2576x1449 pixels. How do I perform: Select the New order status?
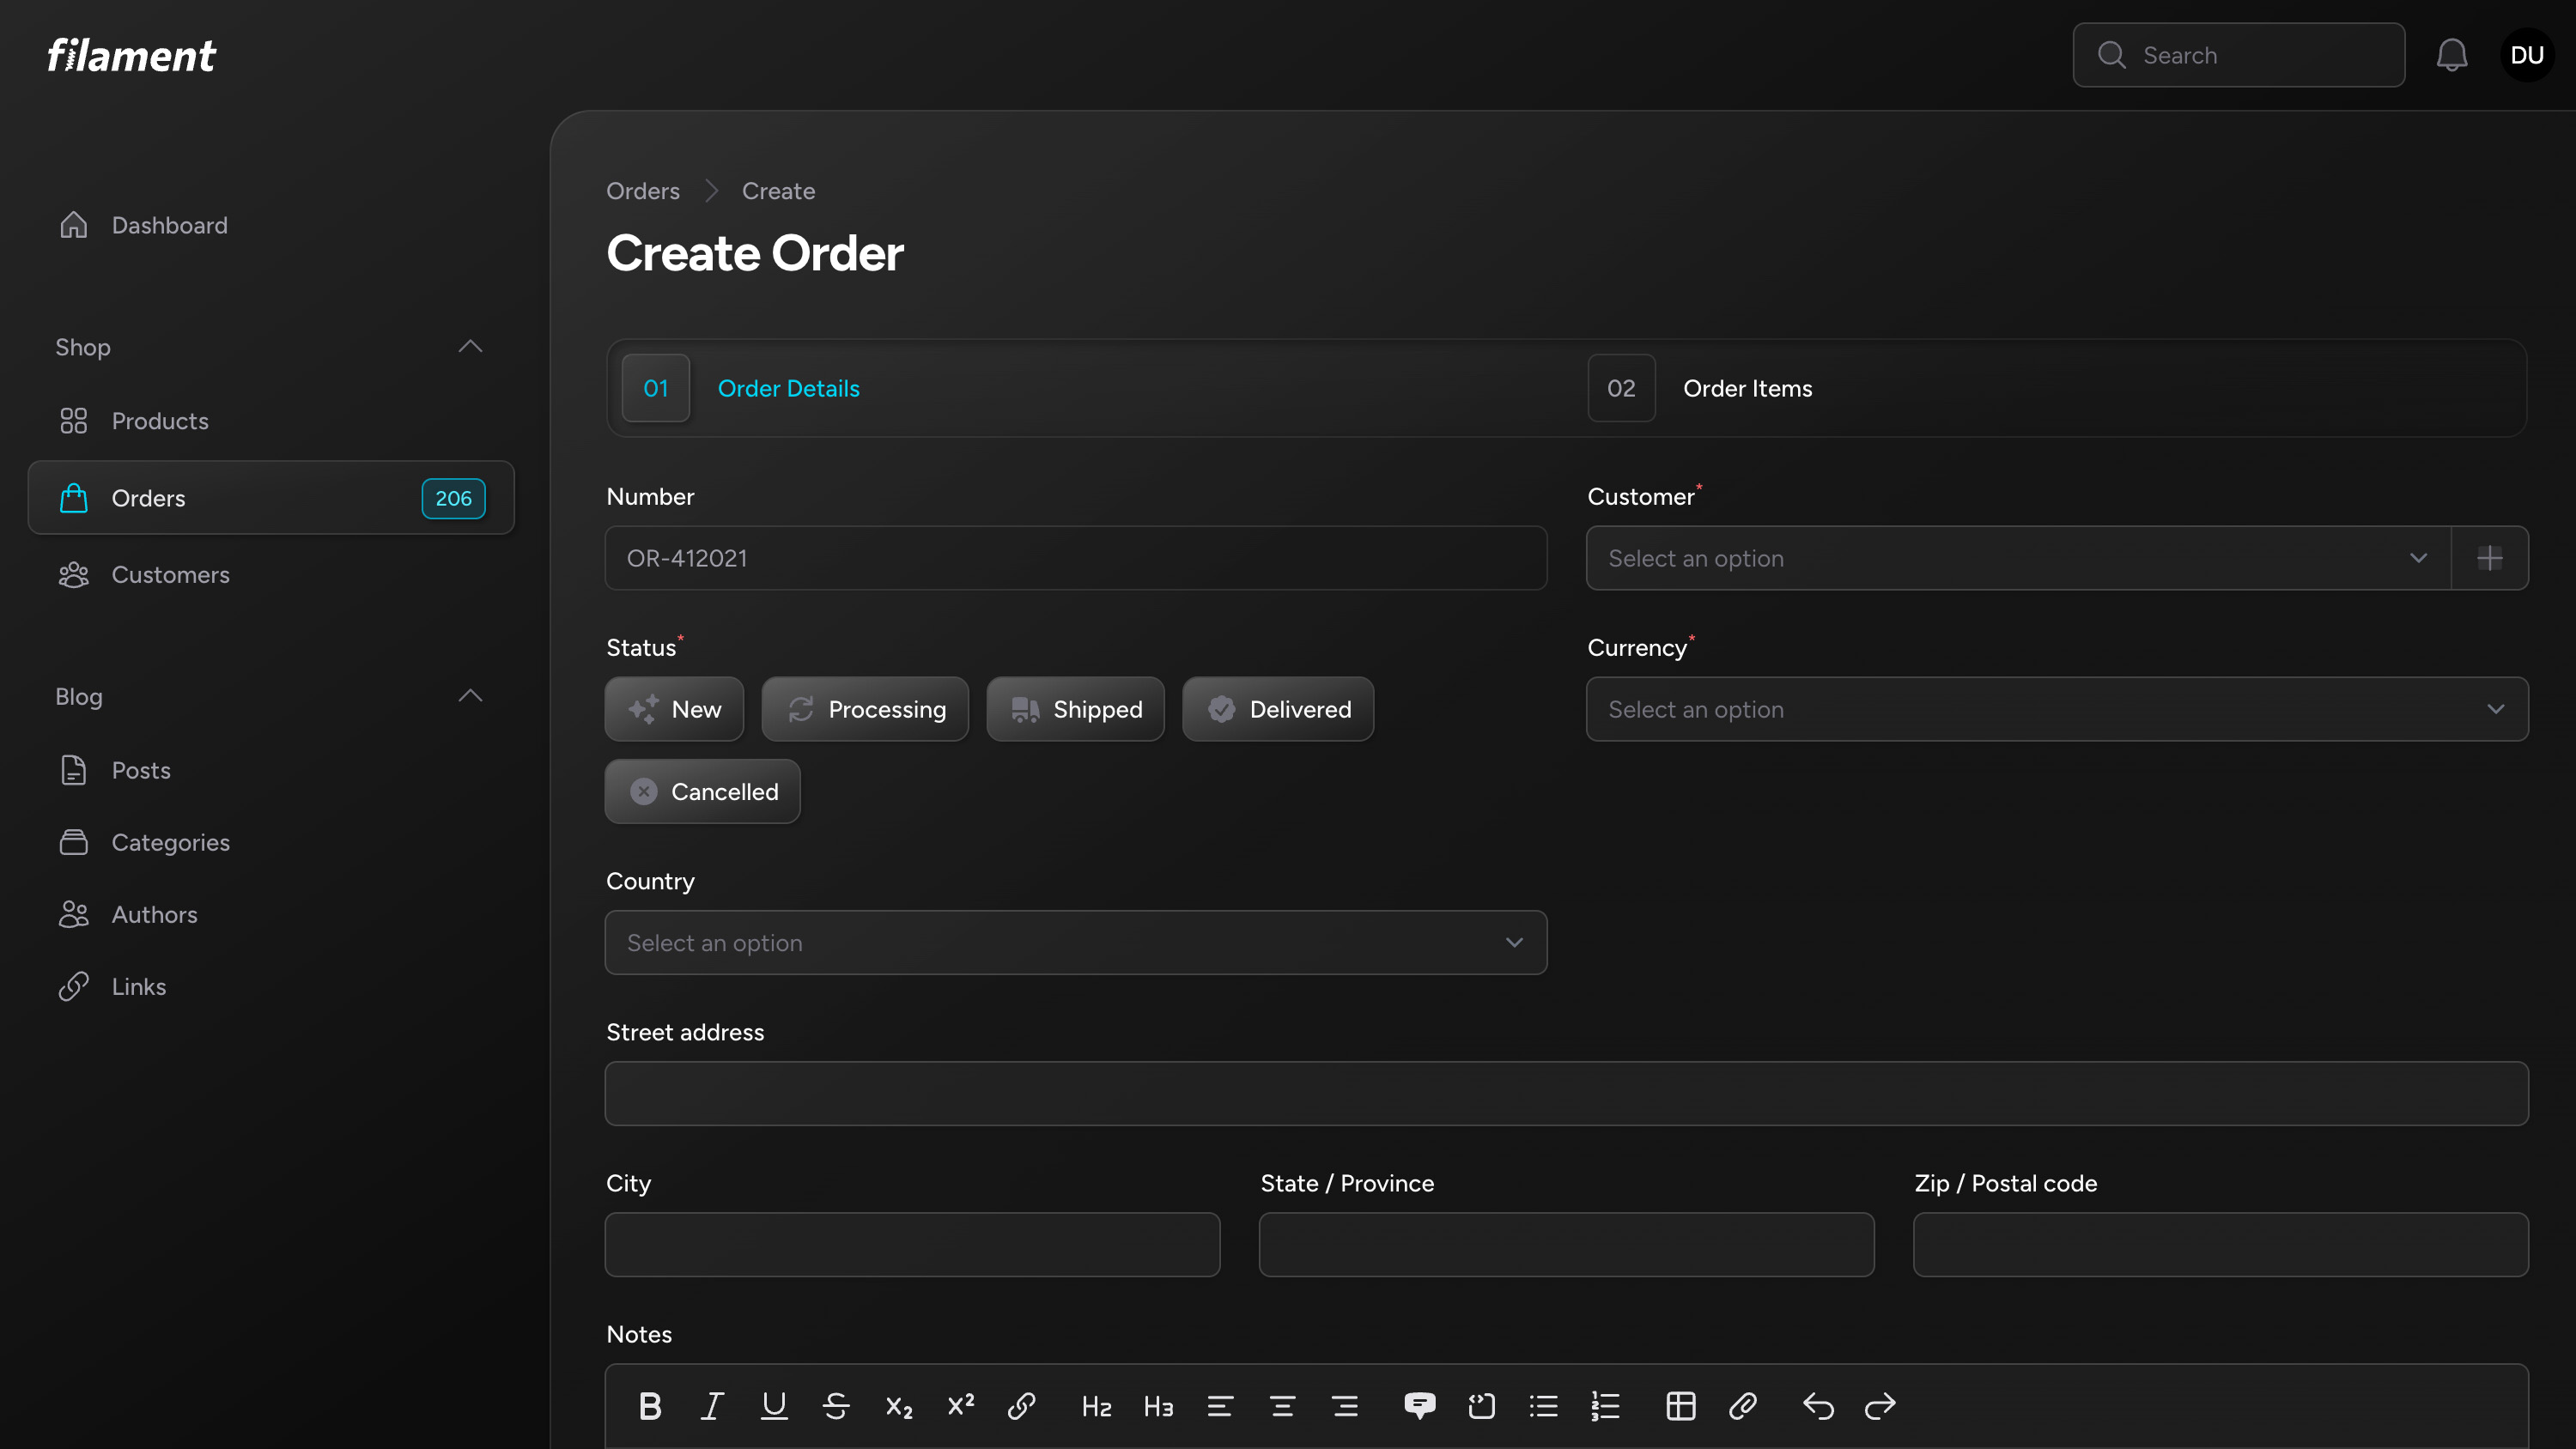[674, 709]
